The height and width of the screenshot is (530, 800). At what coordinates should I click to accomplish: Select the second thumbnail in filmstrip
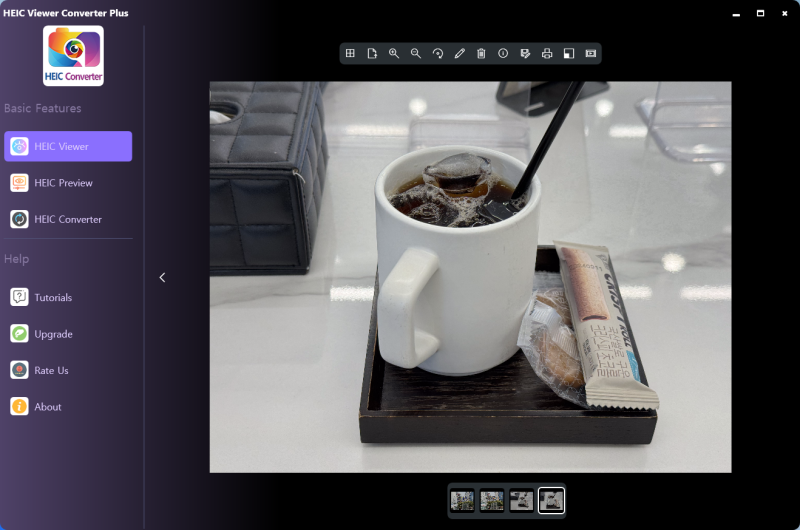click(492, 500)
